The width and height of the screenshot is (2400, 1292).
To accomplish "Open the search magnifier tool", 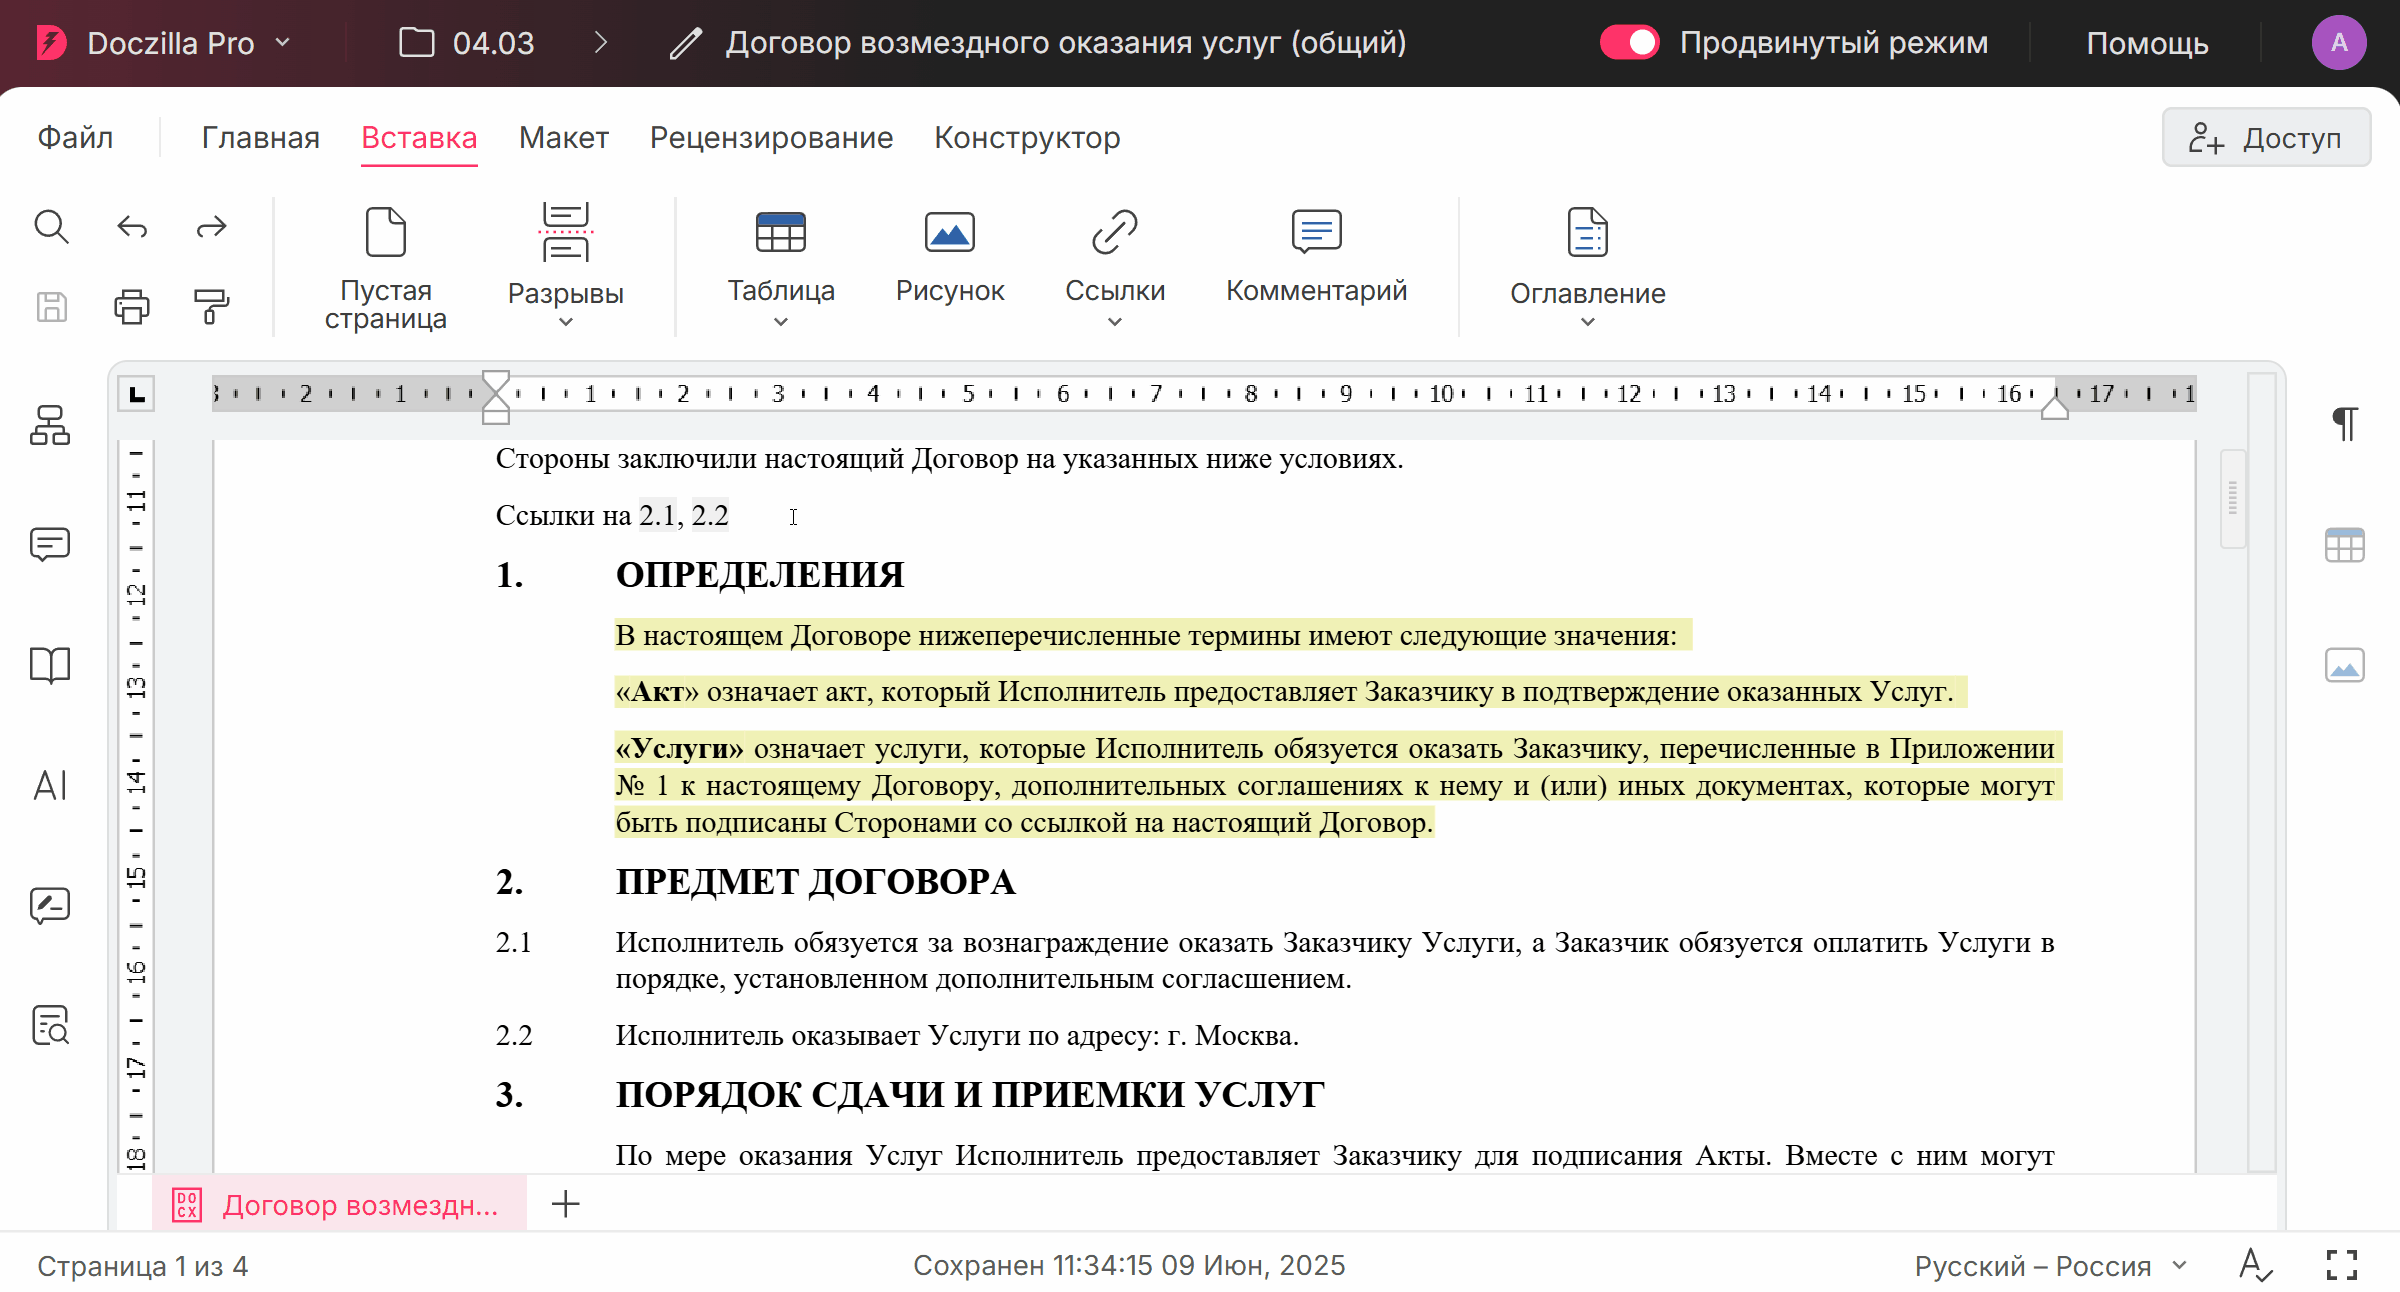I will 51,227.
